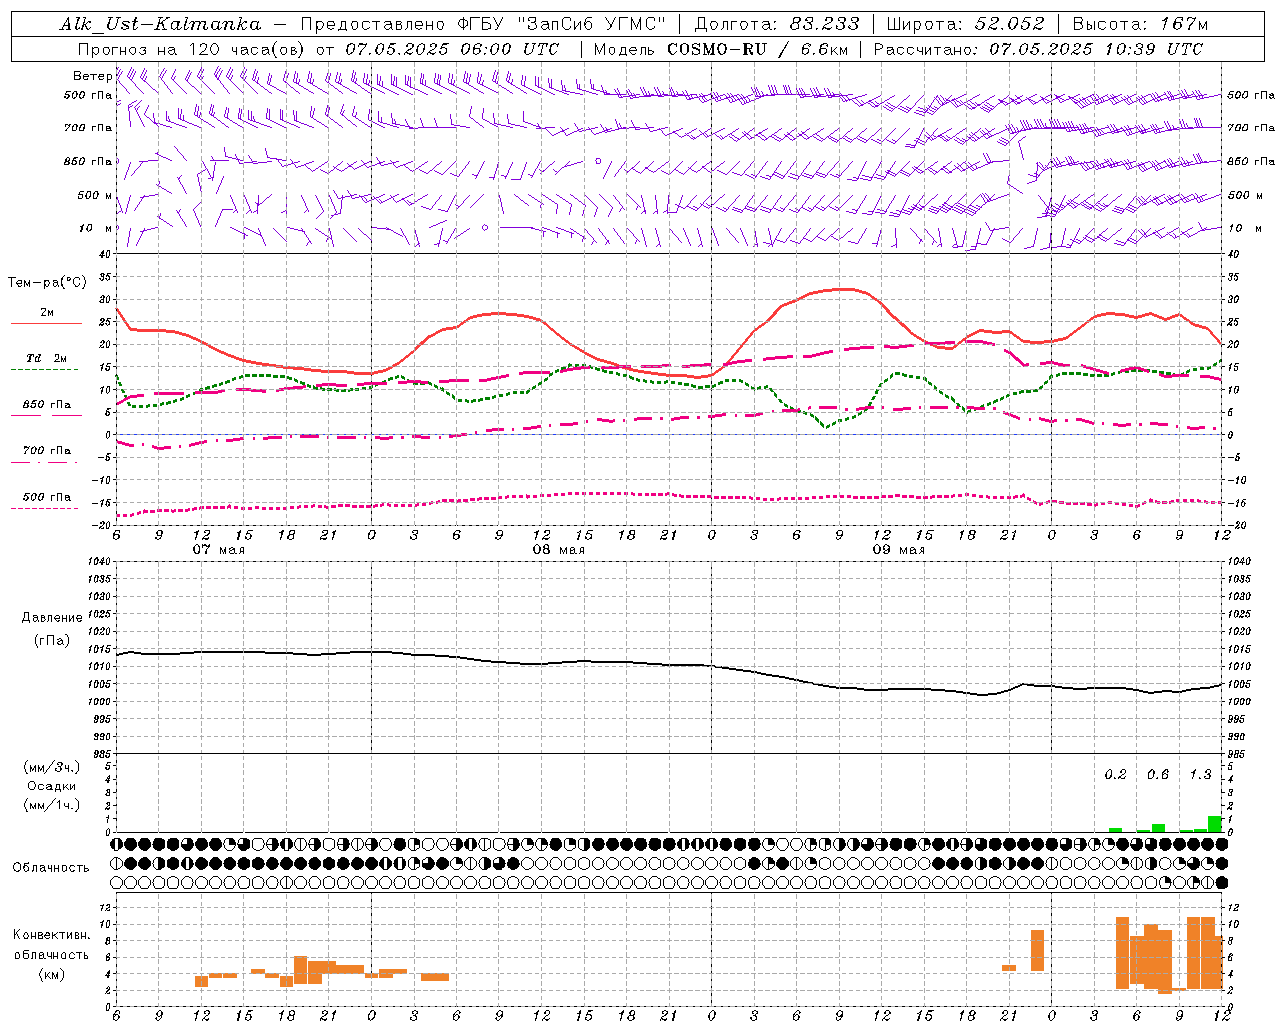Click the (гПа) unit label under Давление
Screen dimensions: 1280x1024
[x=52, y=640]
